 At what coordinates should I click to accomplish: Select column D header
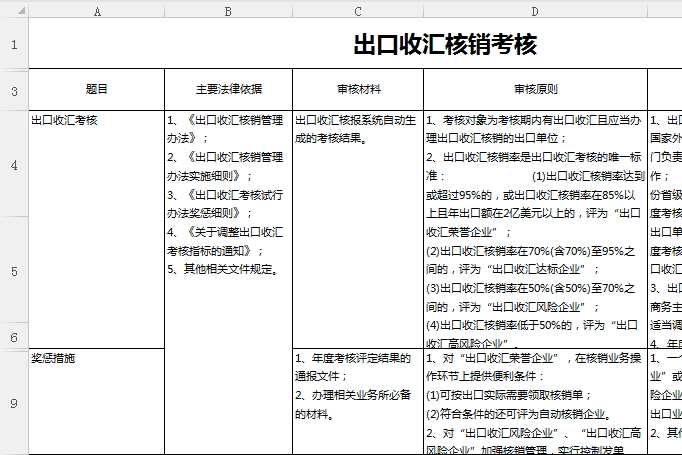(535, 11)
